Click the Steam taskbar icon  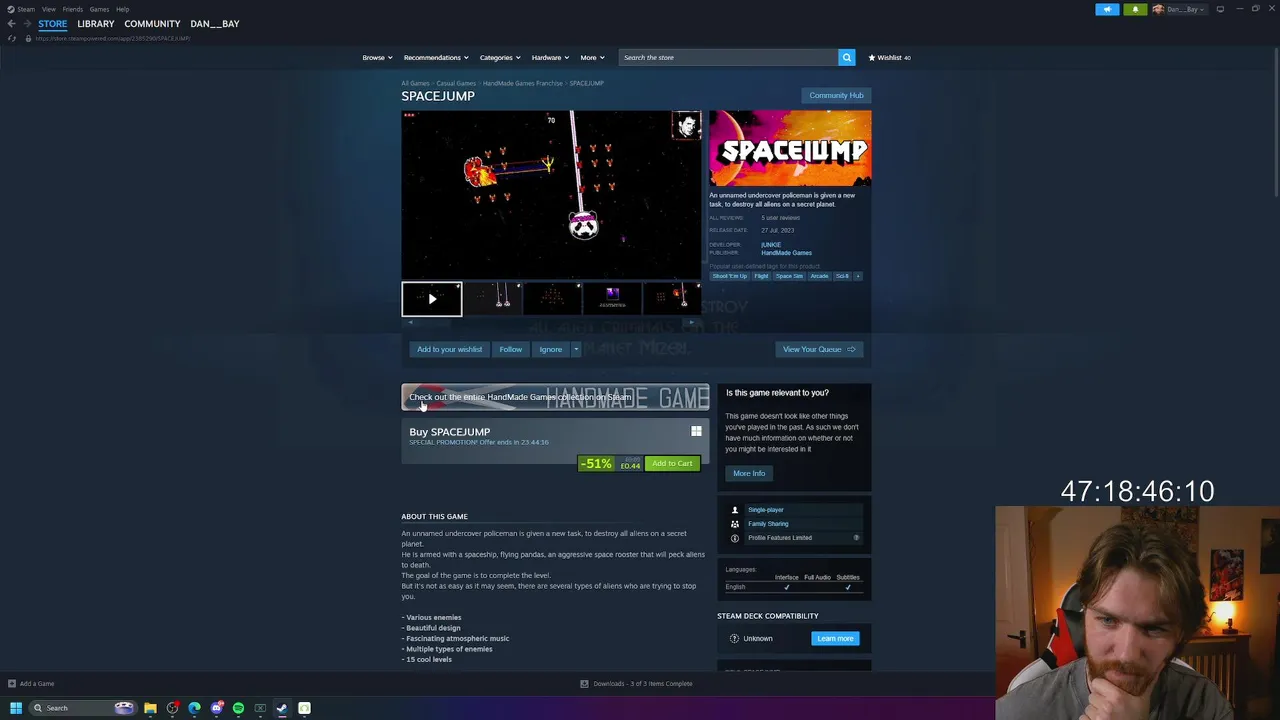pyautogui.click(x=282, y=708)
